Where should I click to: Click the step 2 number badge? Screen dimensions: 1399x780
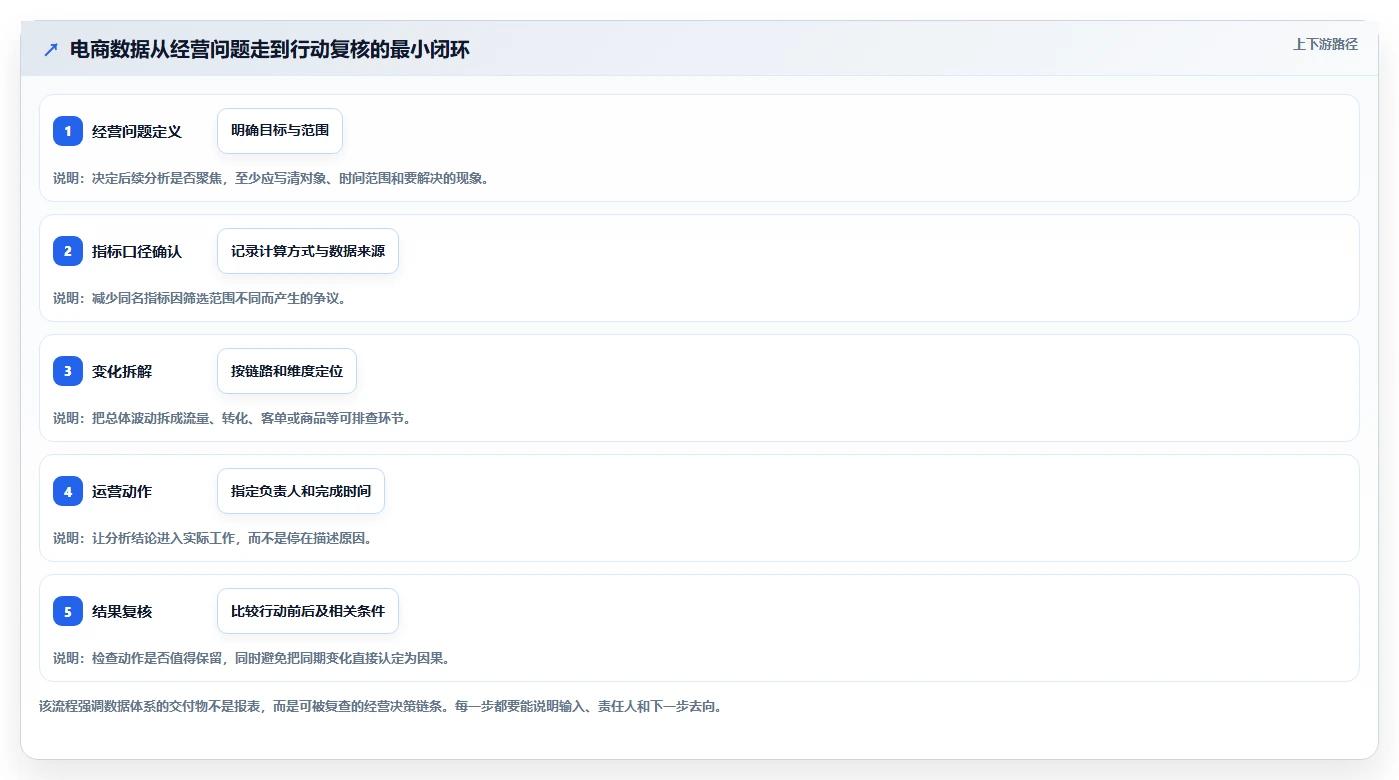[68, 251]
